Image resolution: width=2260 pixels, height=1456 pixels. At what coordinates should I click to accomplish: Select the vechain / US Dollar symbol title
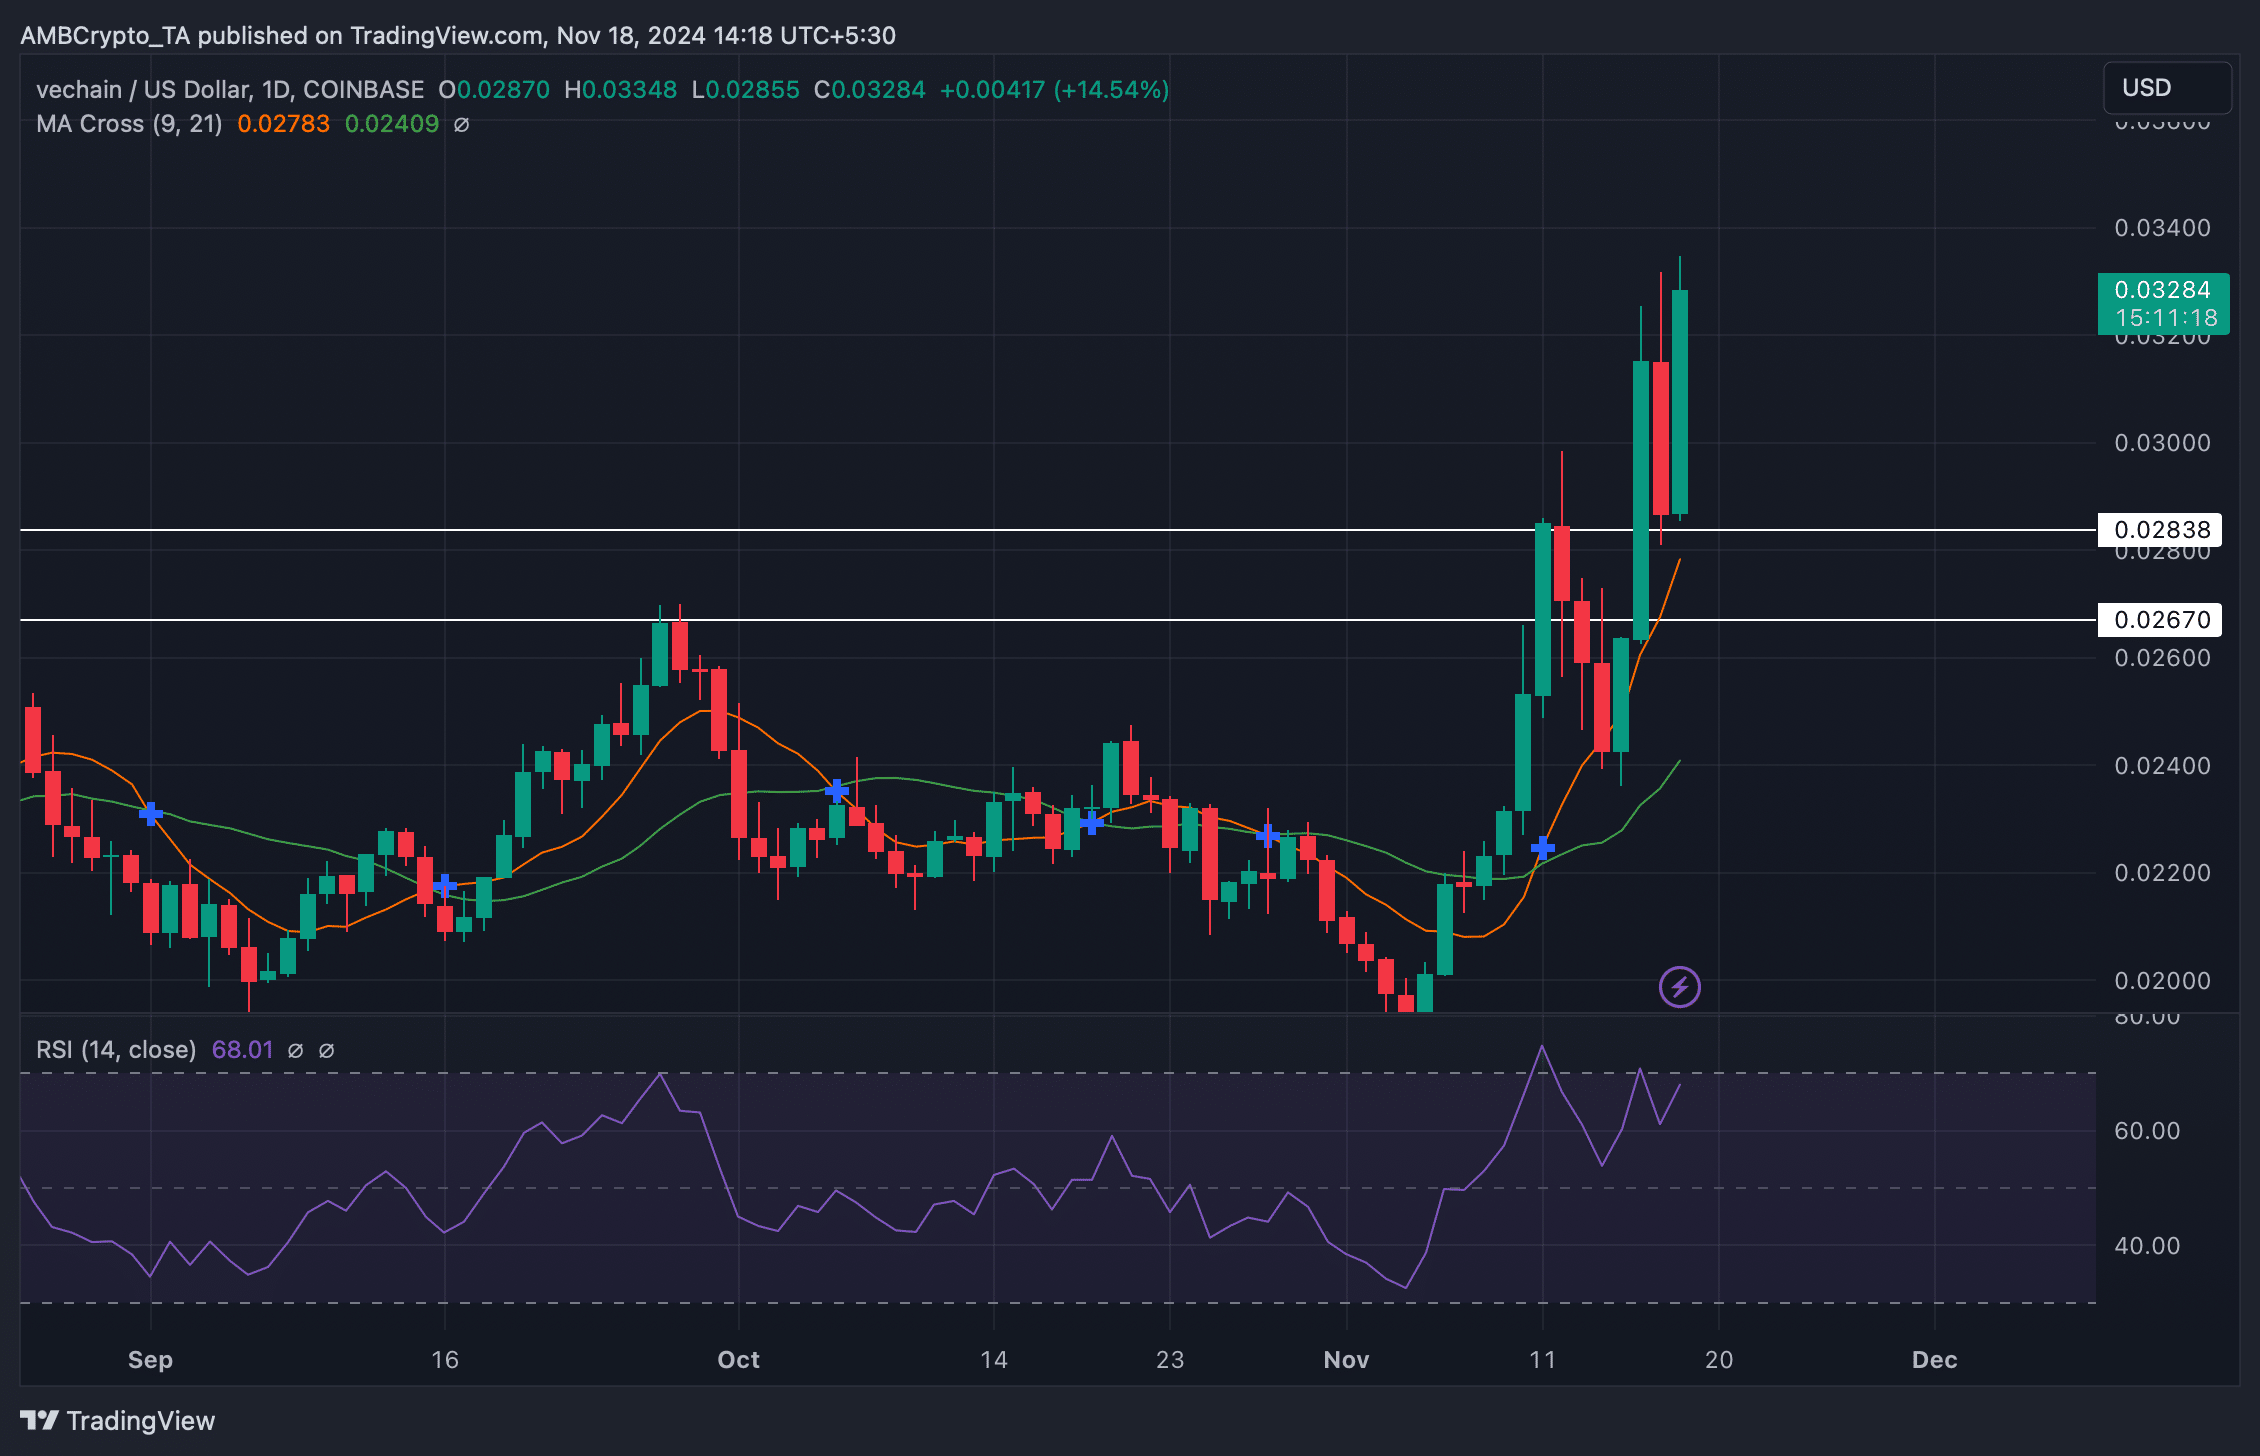pos(230,90)
